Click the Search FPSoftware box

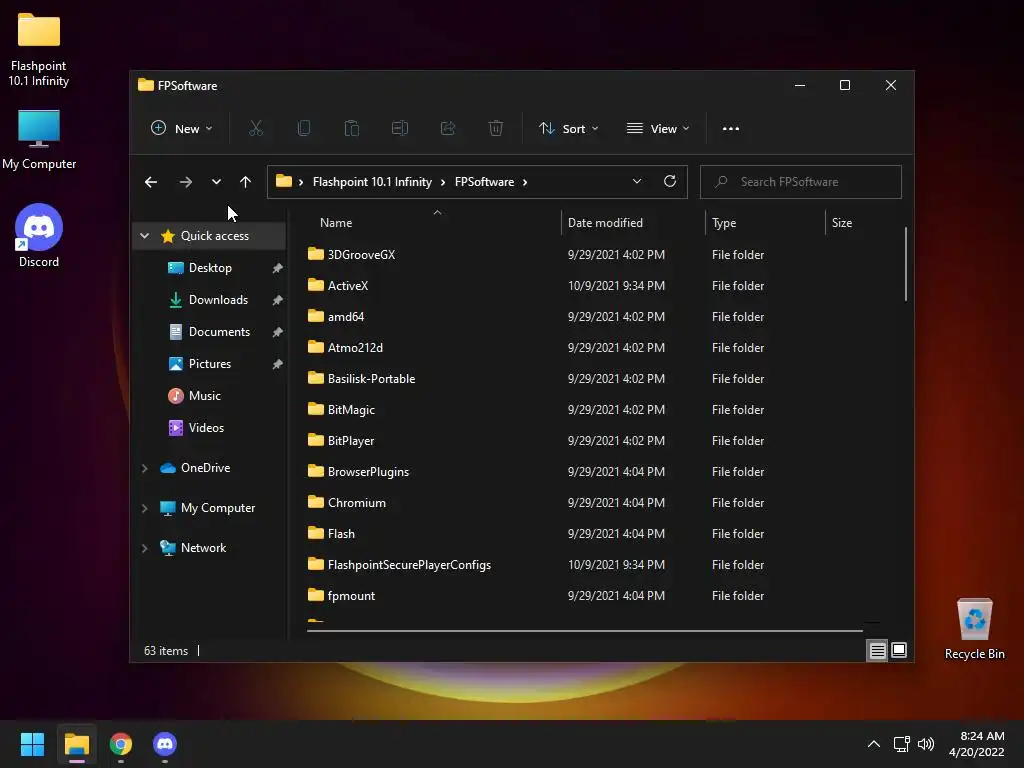[x=801, y=182]
